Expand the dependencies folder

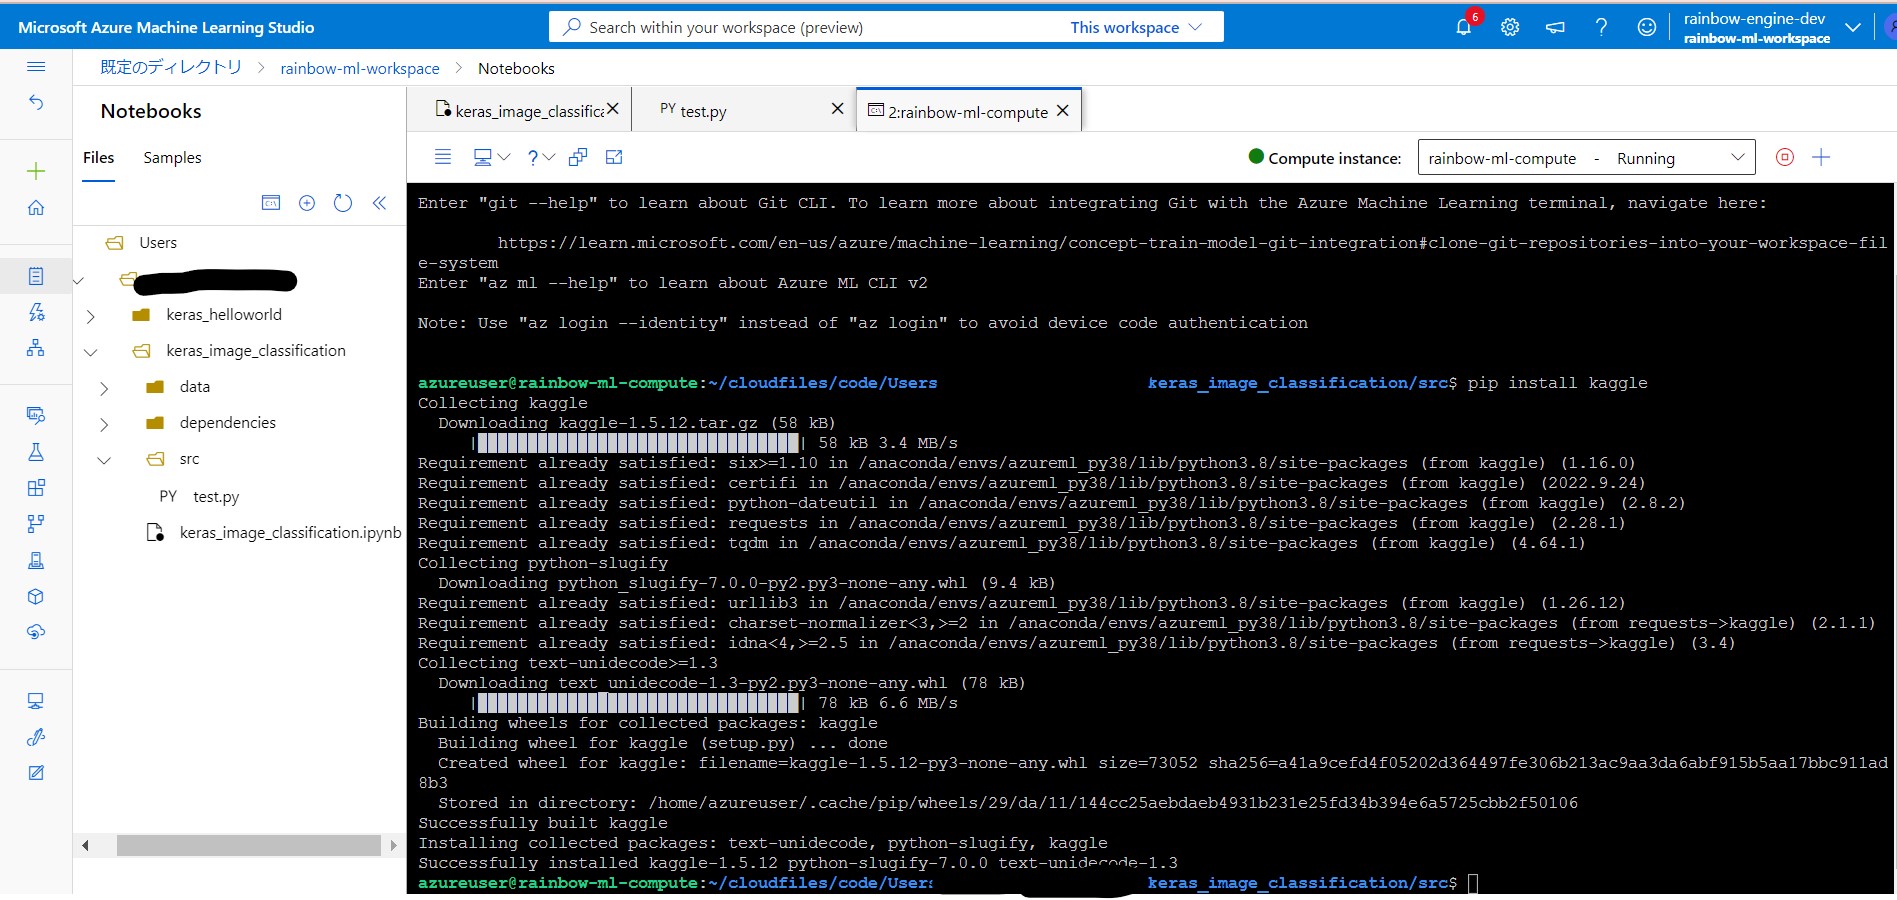tap(104, 424)
